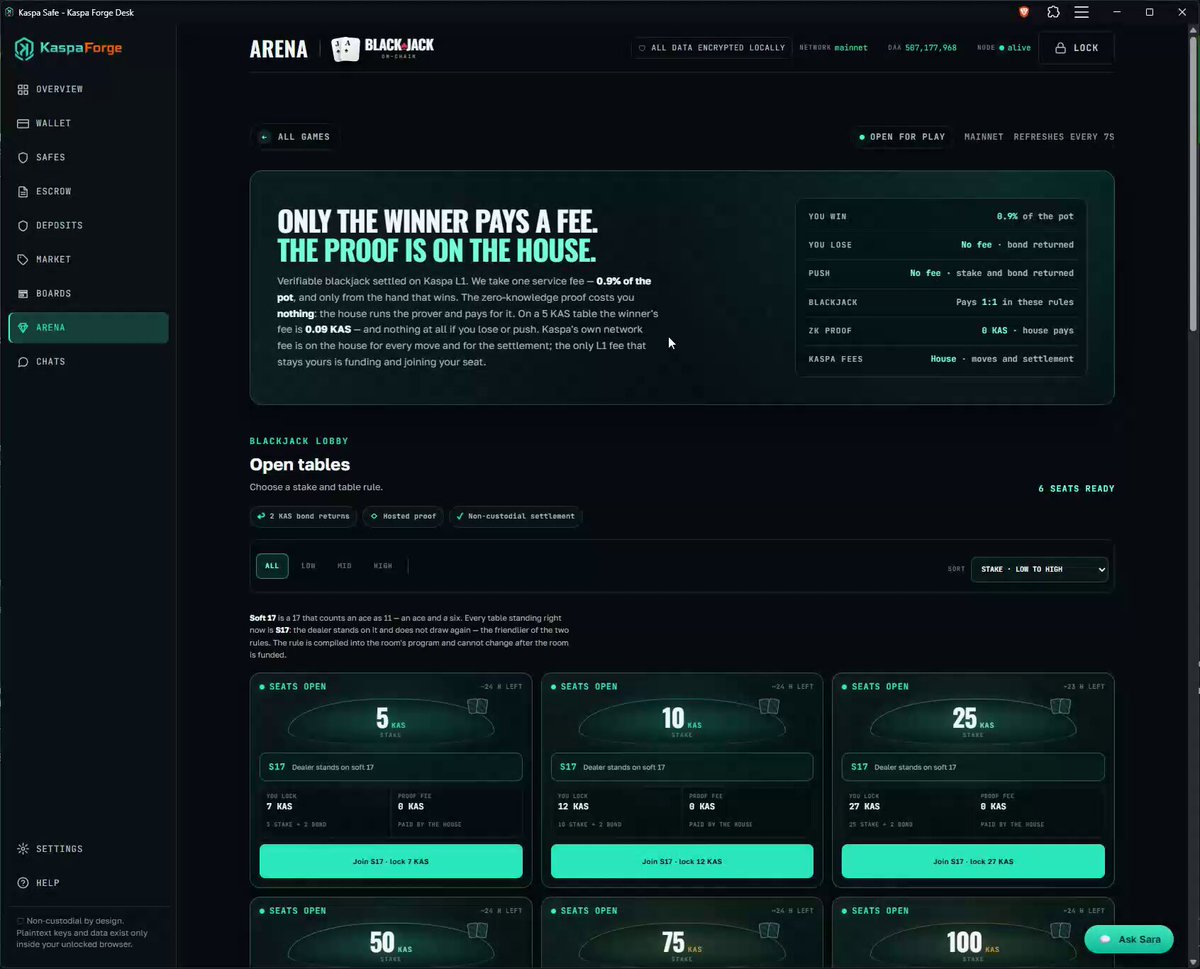Filter tables by LOW stakes

308,566
